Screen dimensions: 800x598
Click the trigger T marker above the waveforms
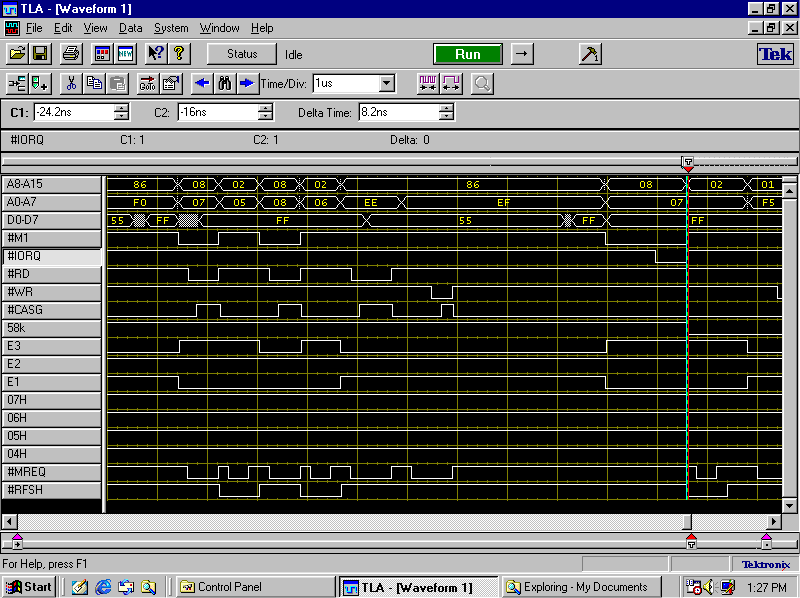pyautogui.click(x=688, y=164)
